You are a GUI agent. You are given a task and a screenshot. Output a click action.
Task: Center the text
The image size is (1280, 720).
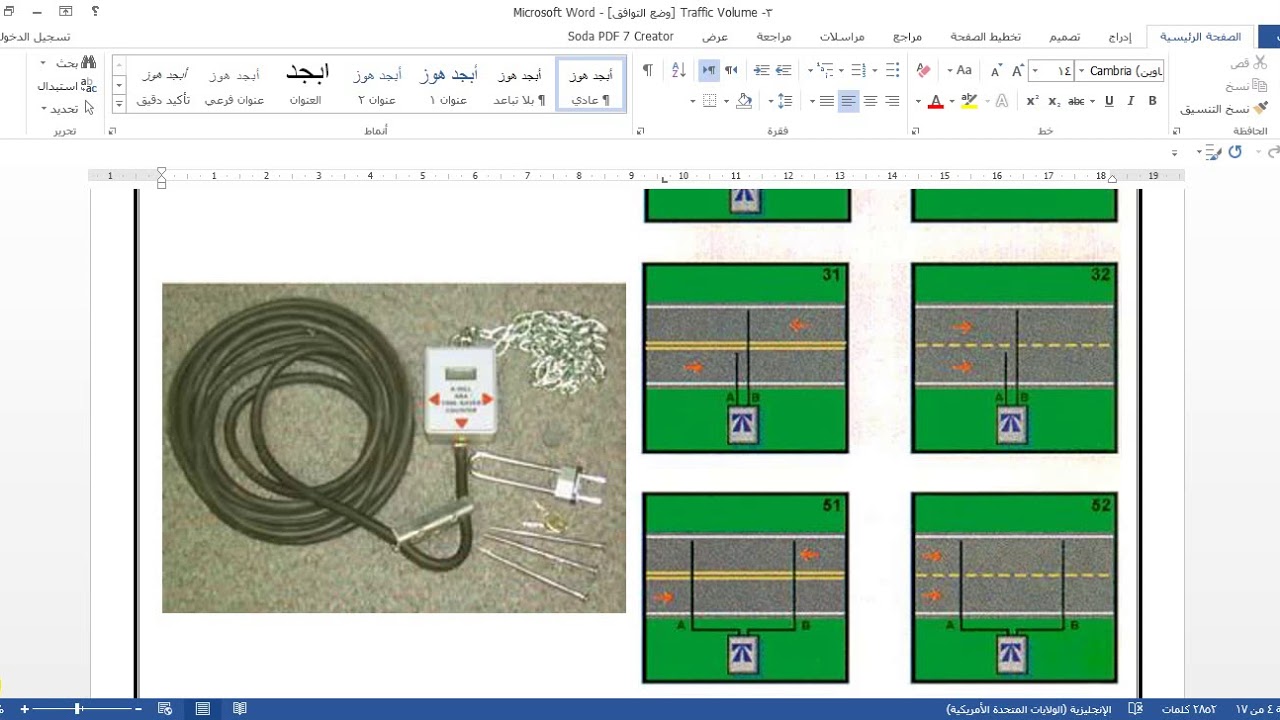870,101
